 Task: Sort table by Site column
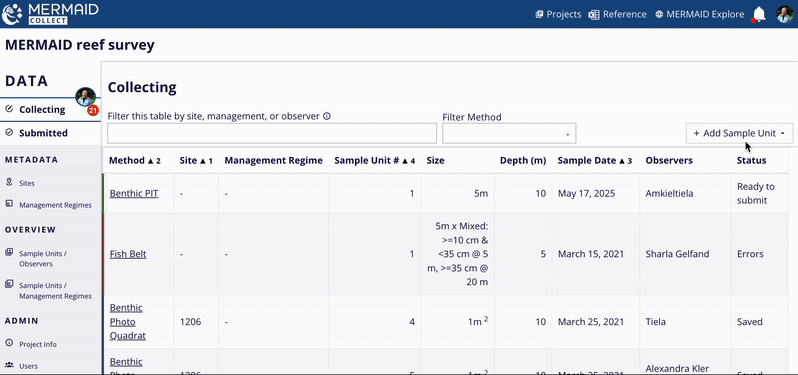click(196, 160)
